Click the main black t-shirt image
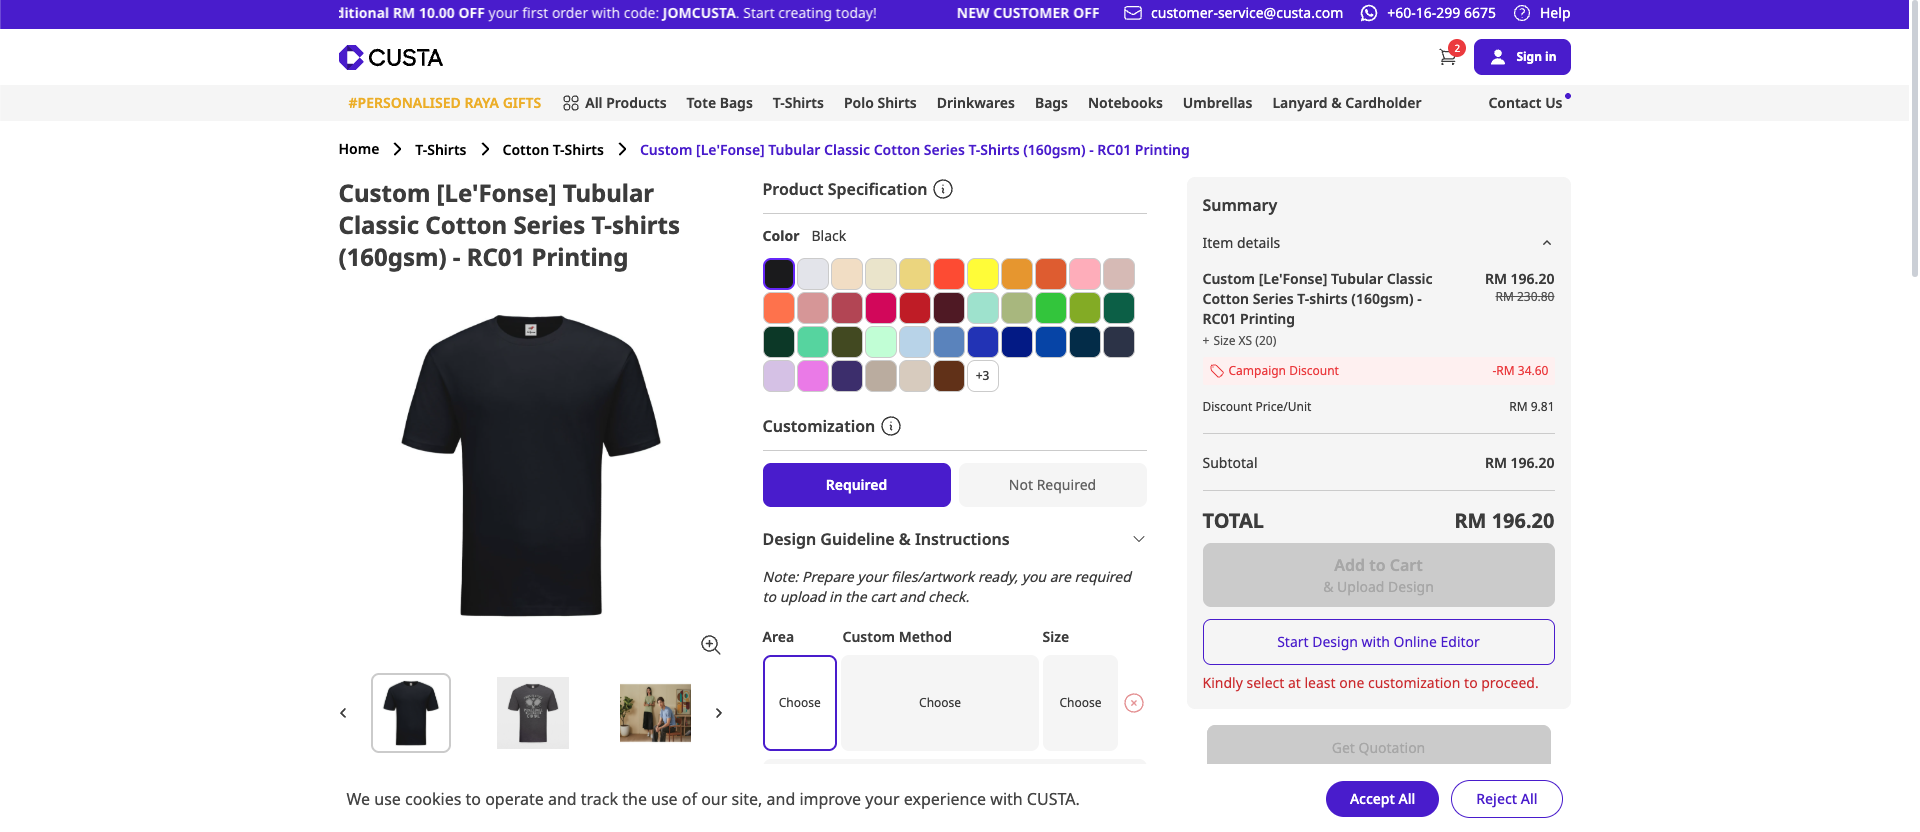The width and height of the screenshot is (1920, 832). (x=531, y=465)
